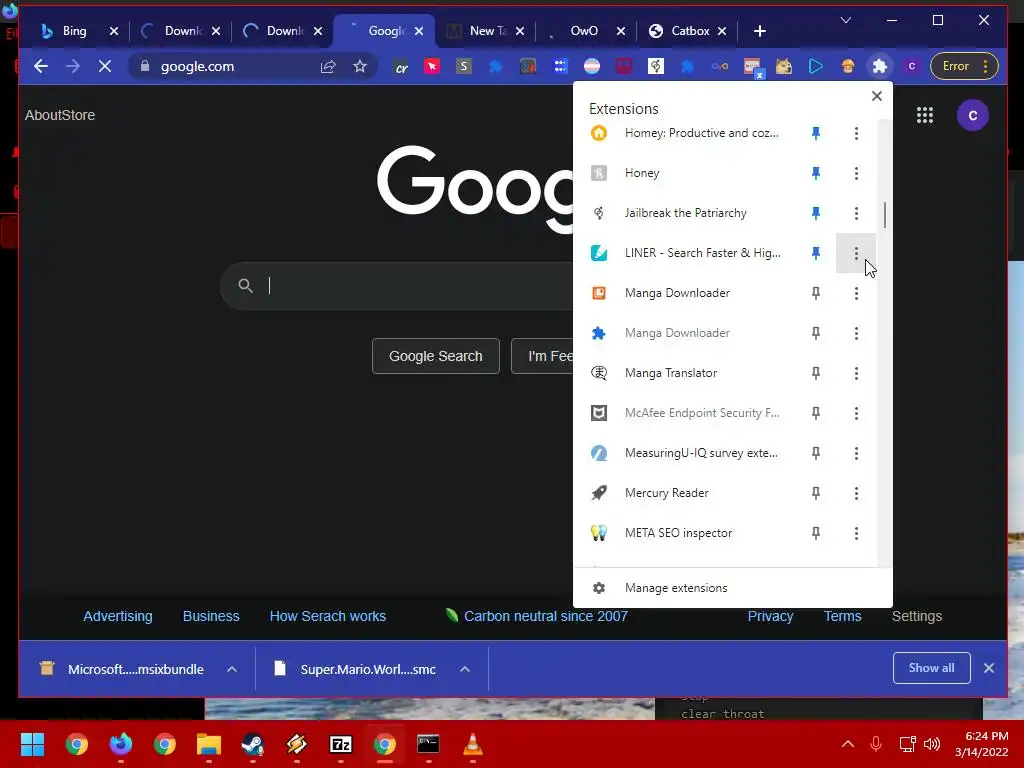Viewport: 1024px width, 768px height.
Task: Open more options for Mercury Reader
Action: 856,493
